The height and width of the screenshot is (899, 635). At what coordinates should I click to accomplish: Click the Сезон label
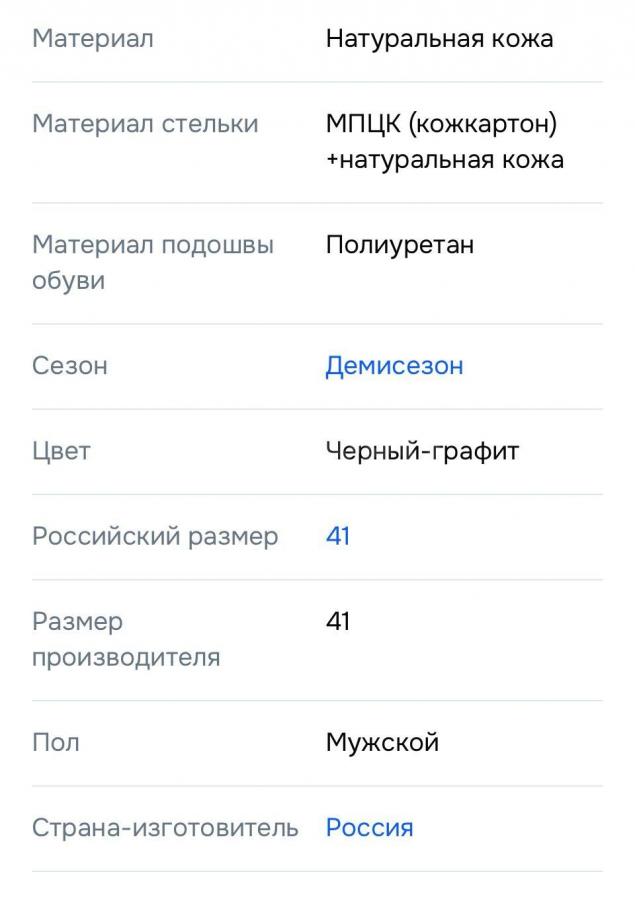(70, 366)
